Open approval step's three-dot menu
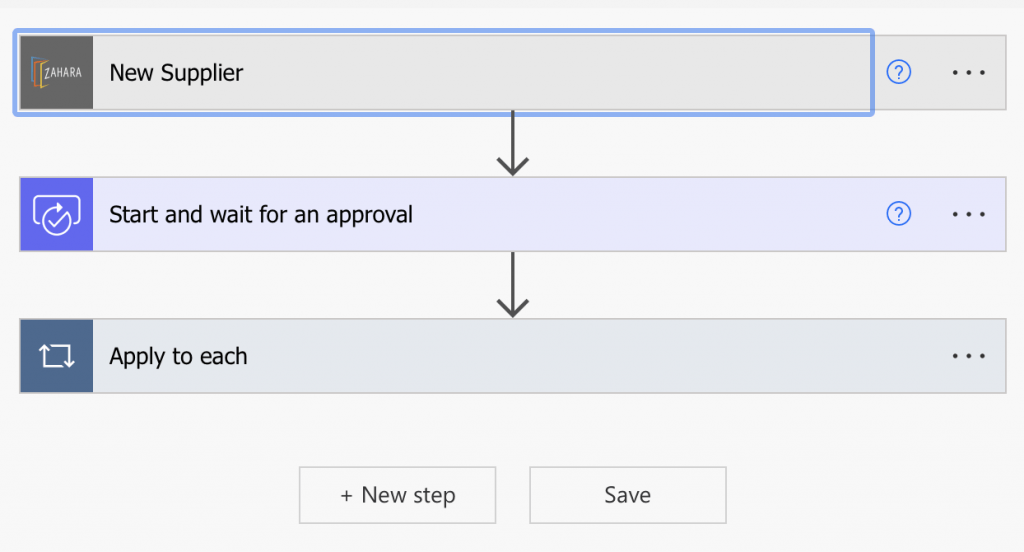Screen dimensions: 1024x552 [x=968, y=214]
